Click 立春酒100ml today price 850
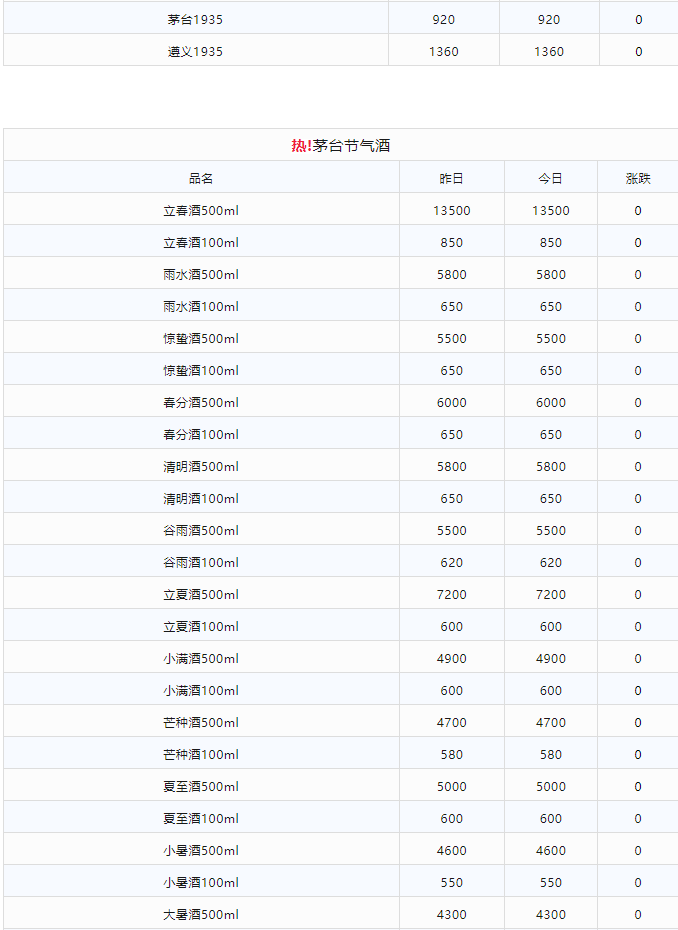The image size is (678, 930). tap(550, 243)
